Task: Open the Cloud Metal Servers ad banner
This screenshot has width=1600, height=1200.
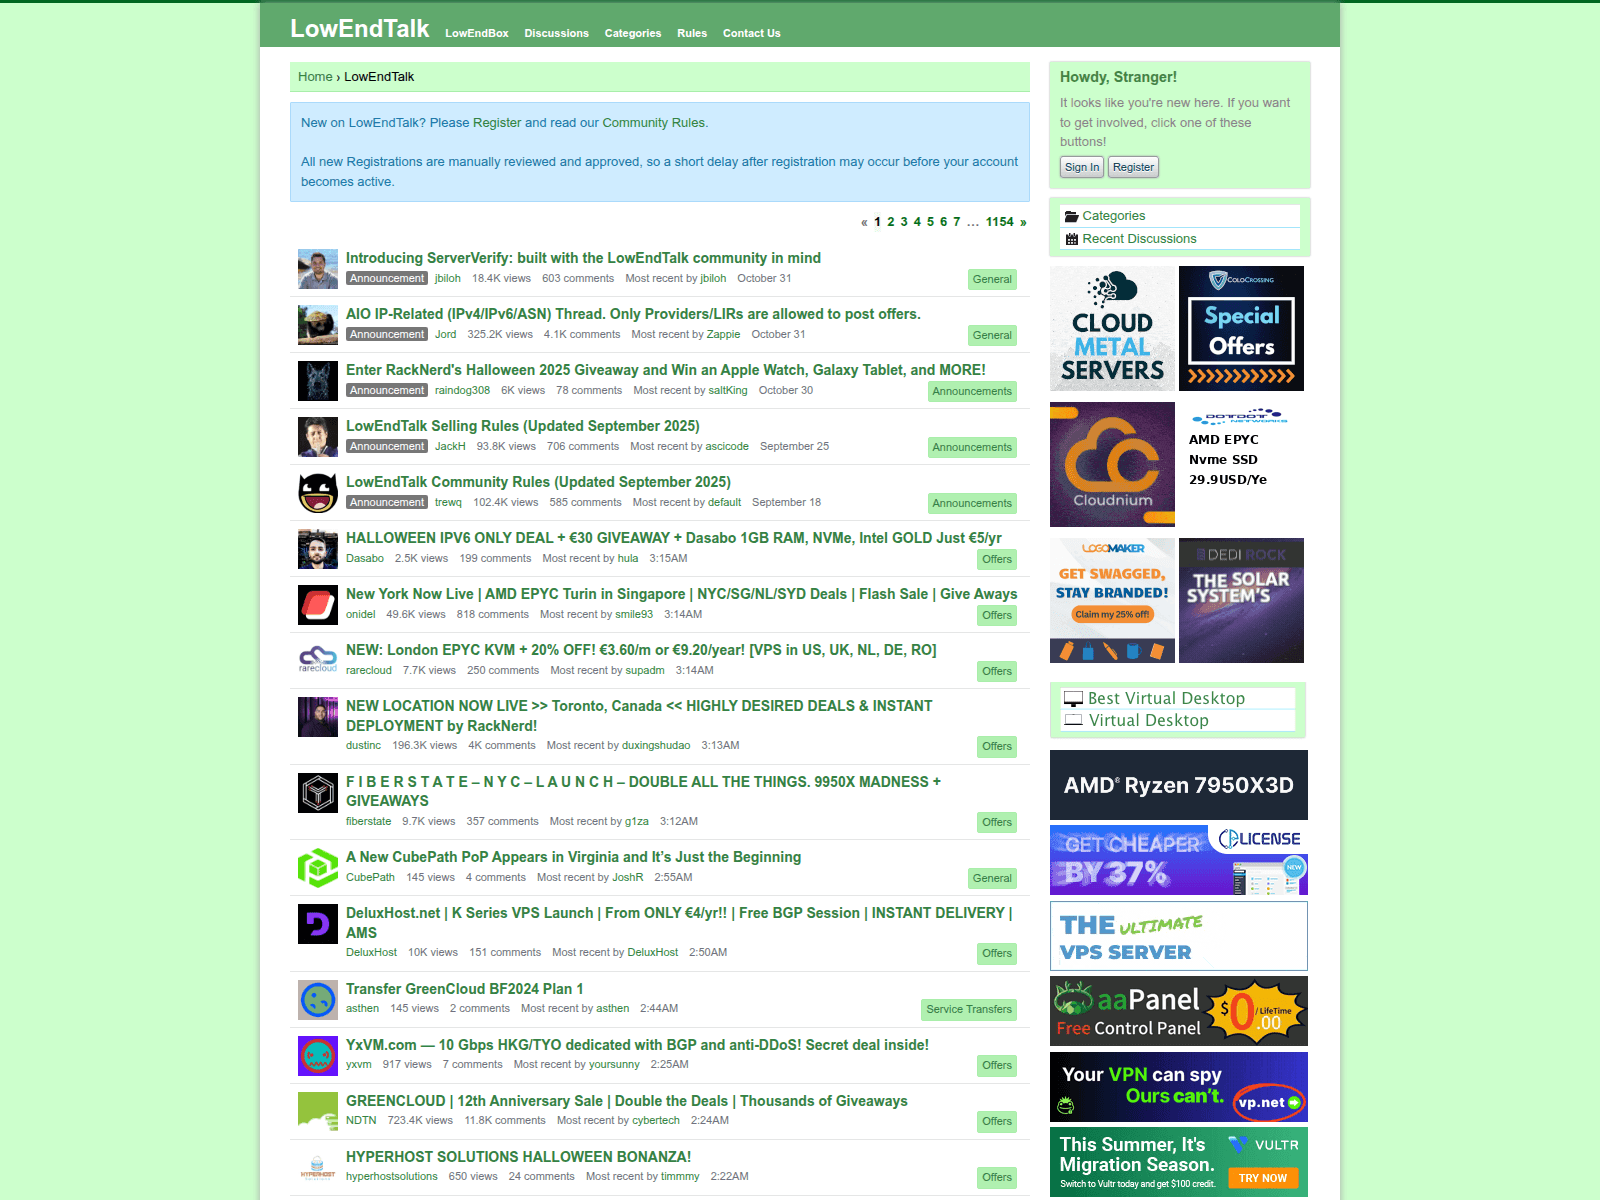Action: coord(1112,328)
